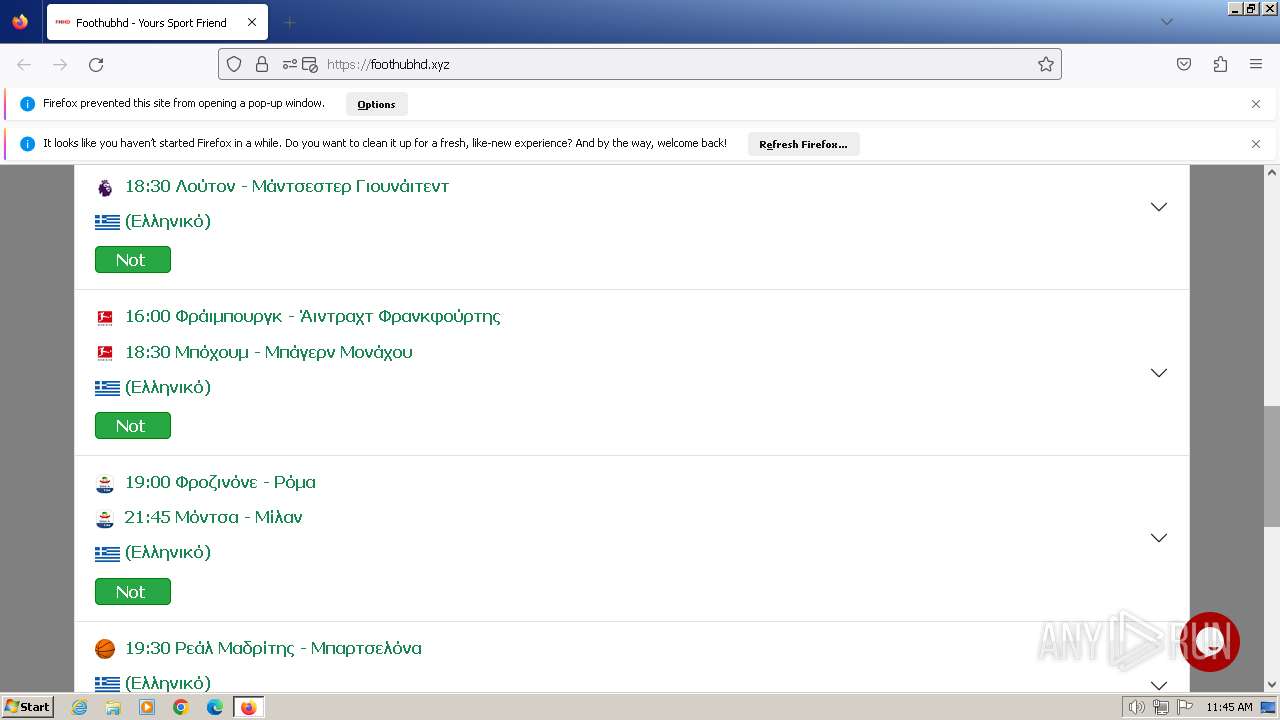Click the Bundesliga logo beside Freiburg match
This screenshot has width=1280, height=720.
pos(105,318)
